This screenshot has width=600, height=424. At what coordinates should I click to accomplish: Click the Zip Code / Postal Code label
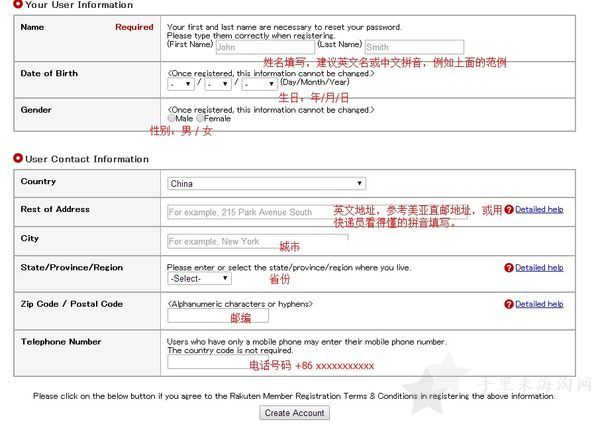(x=72, y=304)
